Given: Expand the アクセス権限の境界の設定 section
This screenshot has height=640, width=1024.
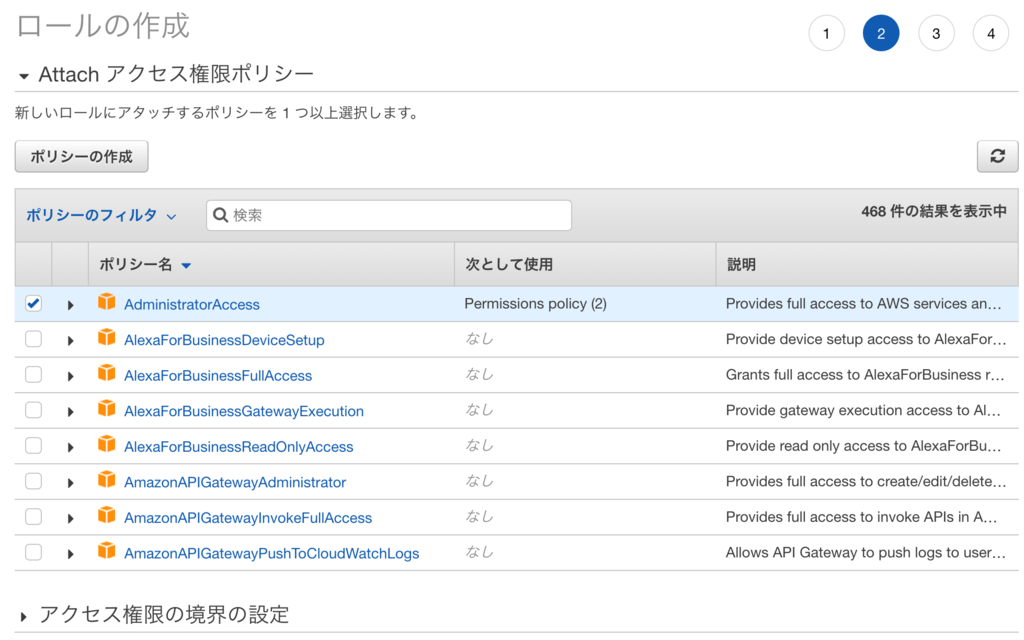Looking at the screenshot, I should [x=24, y=616].
